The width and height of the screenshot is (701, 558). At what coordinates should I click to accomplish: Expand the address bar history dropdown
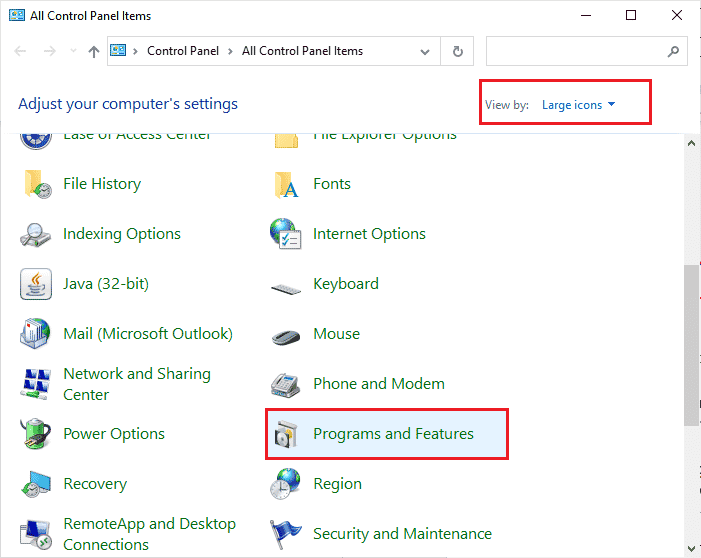(425, 52)
